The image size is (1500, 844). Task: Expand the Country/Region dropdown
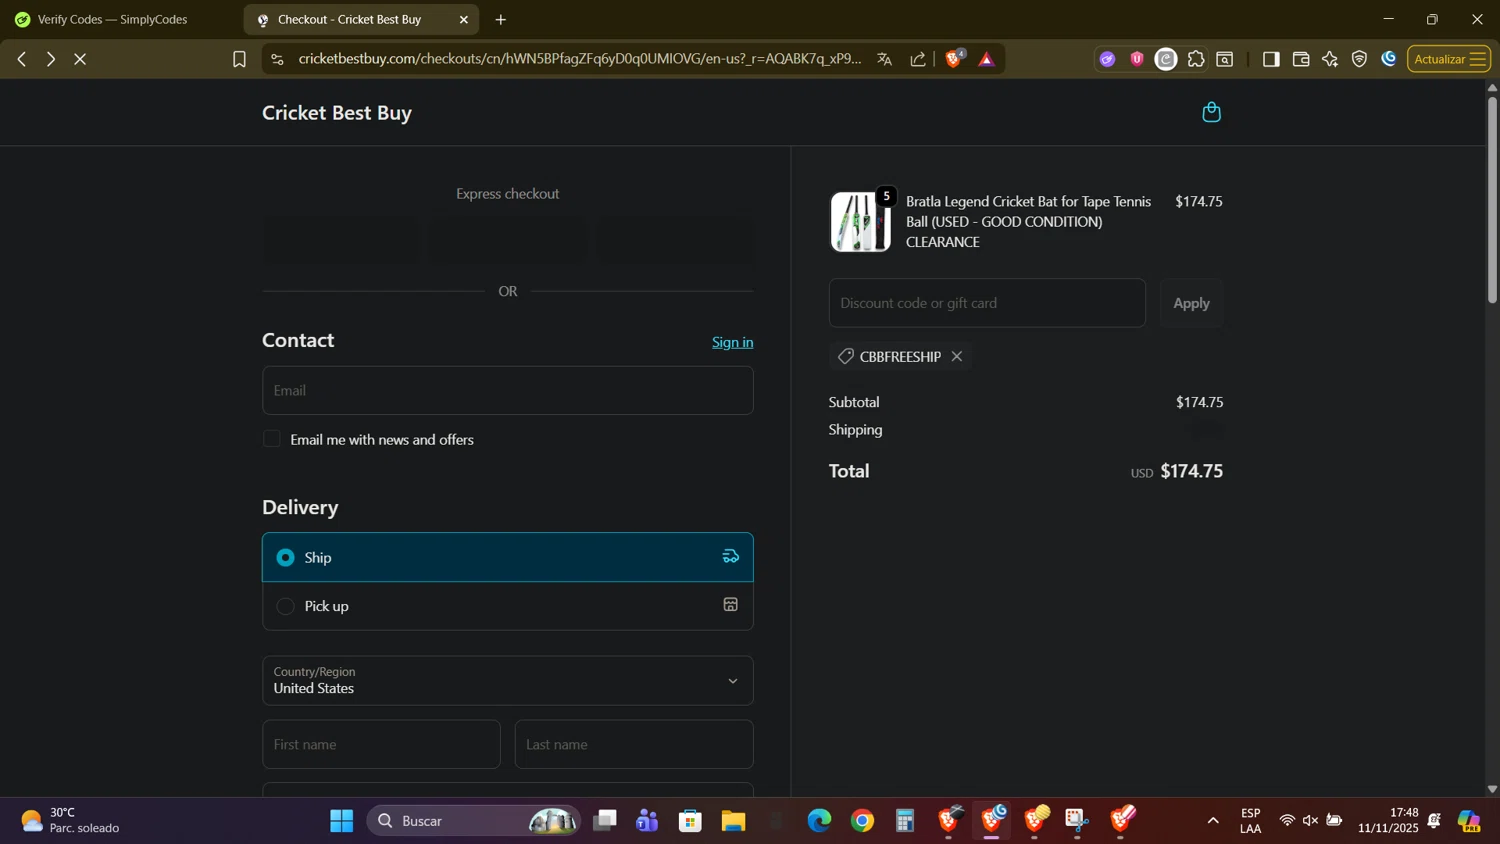[x=507, y=680]
